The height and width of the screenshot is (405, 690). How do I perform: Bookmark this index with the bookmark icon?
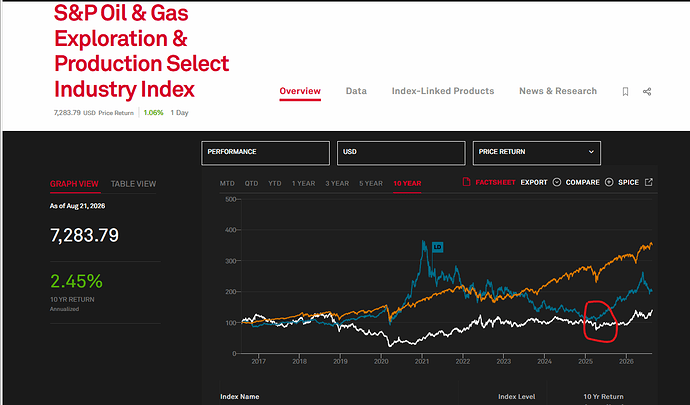[x=625, y=92]
